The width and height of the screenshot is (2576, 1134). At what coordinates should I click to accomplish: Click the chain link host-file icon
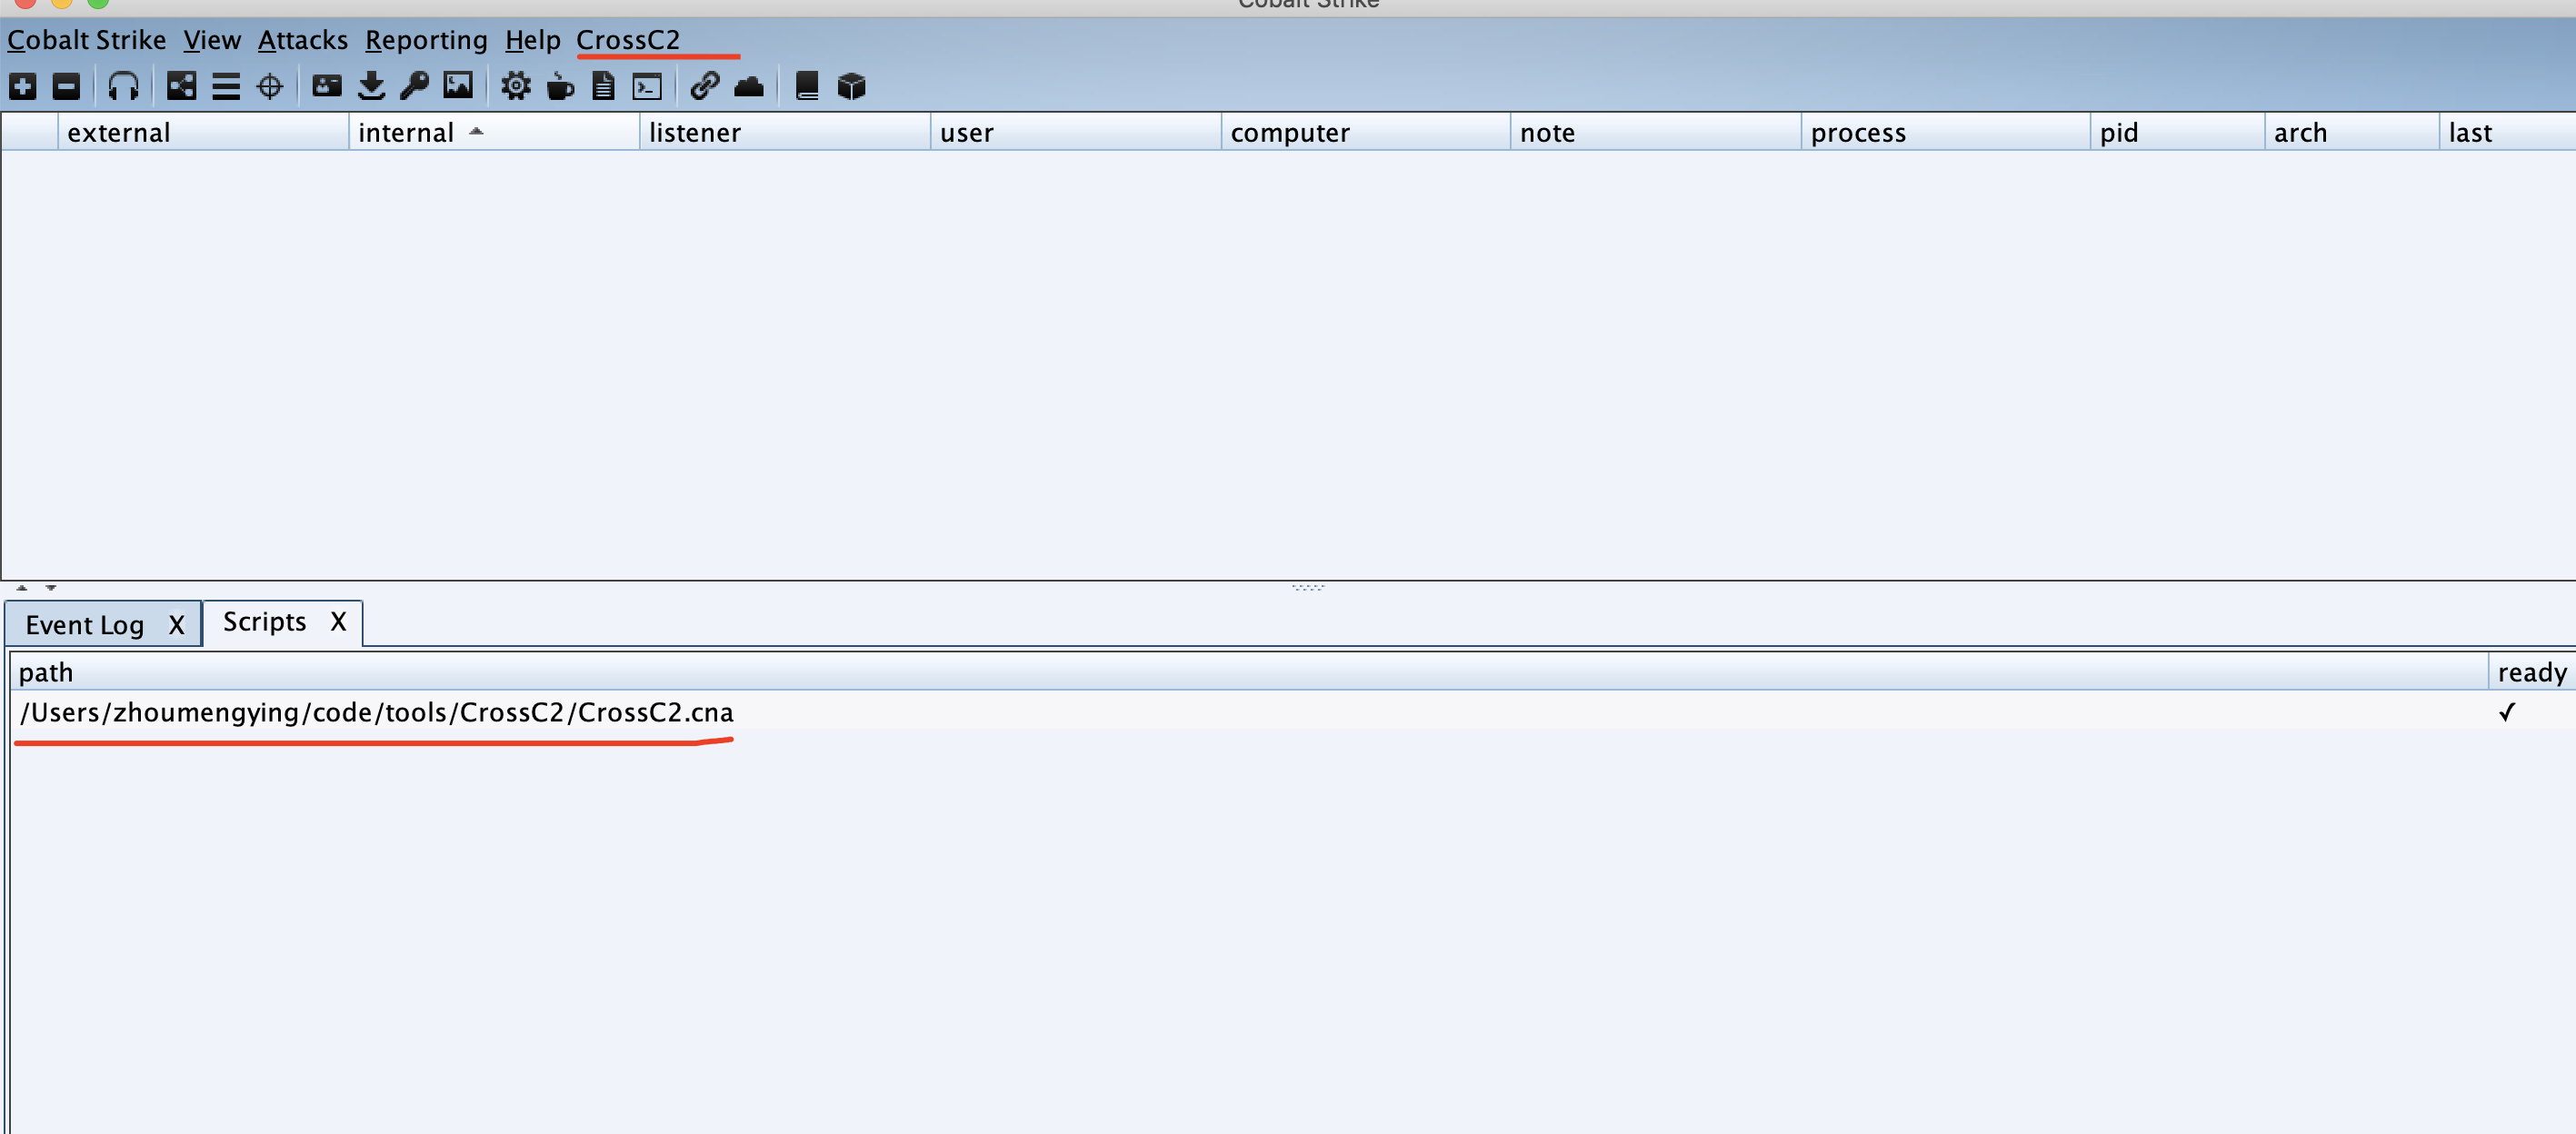coord(705,87)
